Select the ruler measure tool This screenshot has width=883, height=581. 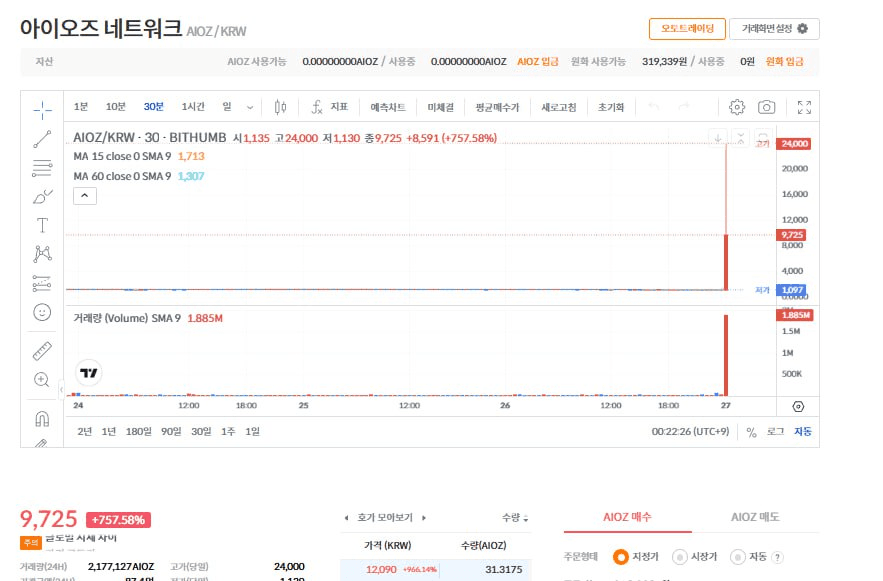tap(42, 351)
